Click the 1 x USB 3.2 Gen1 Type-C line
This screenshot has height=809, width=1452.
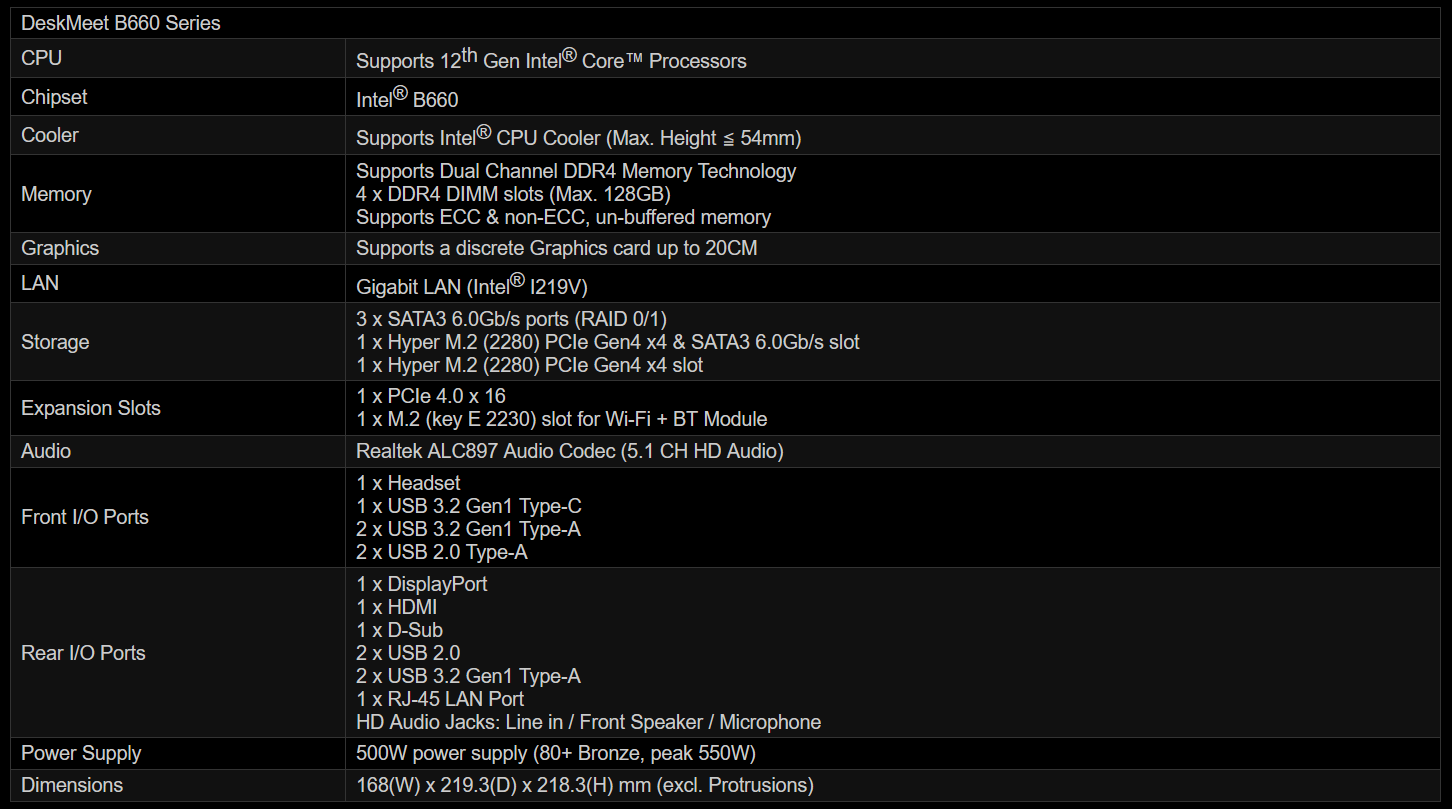[469, 506]
